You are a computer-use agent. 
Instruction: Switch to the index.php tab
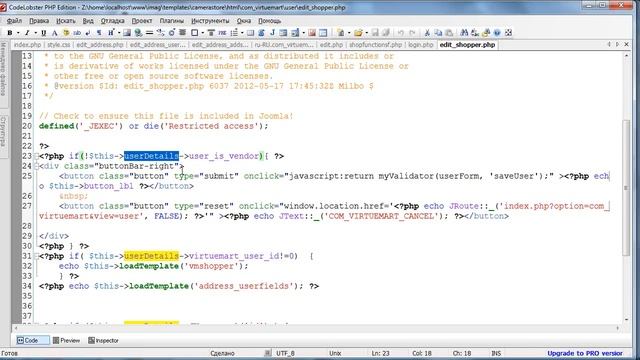click(27, 45)
